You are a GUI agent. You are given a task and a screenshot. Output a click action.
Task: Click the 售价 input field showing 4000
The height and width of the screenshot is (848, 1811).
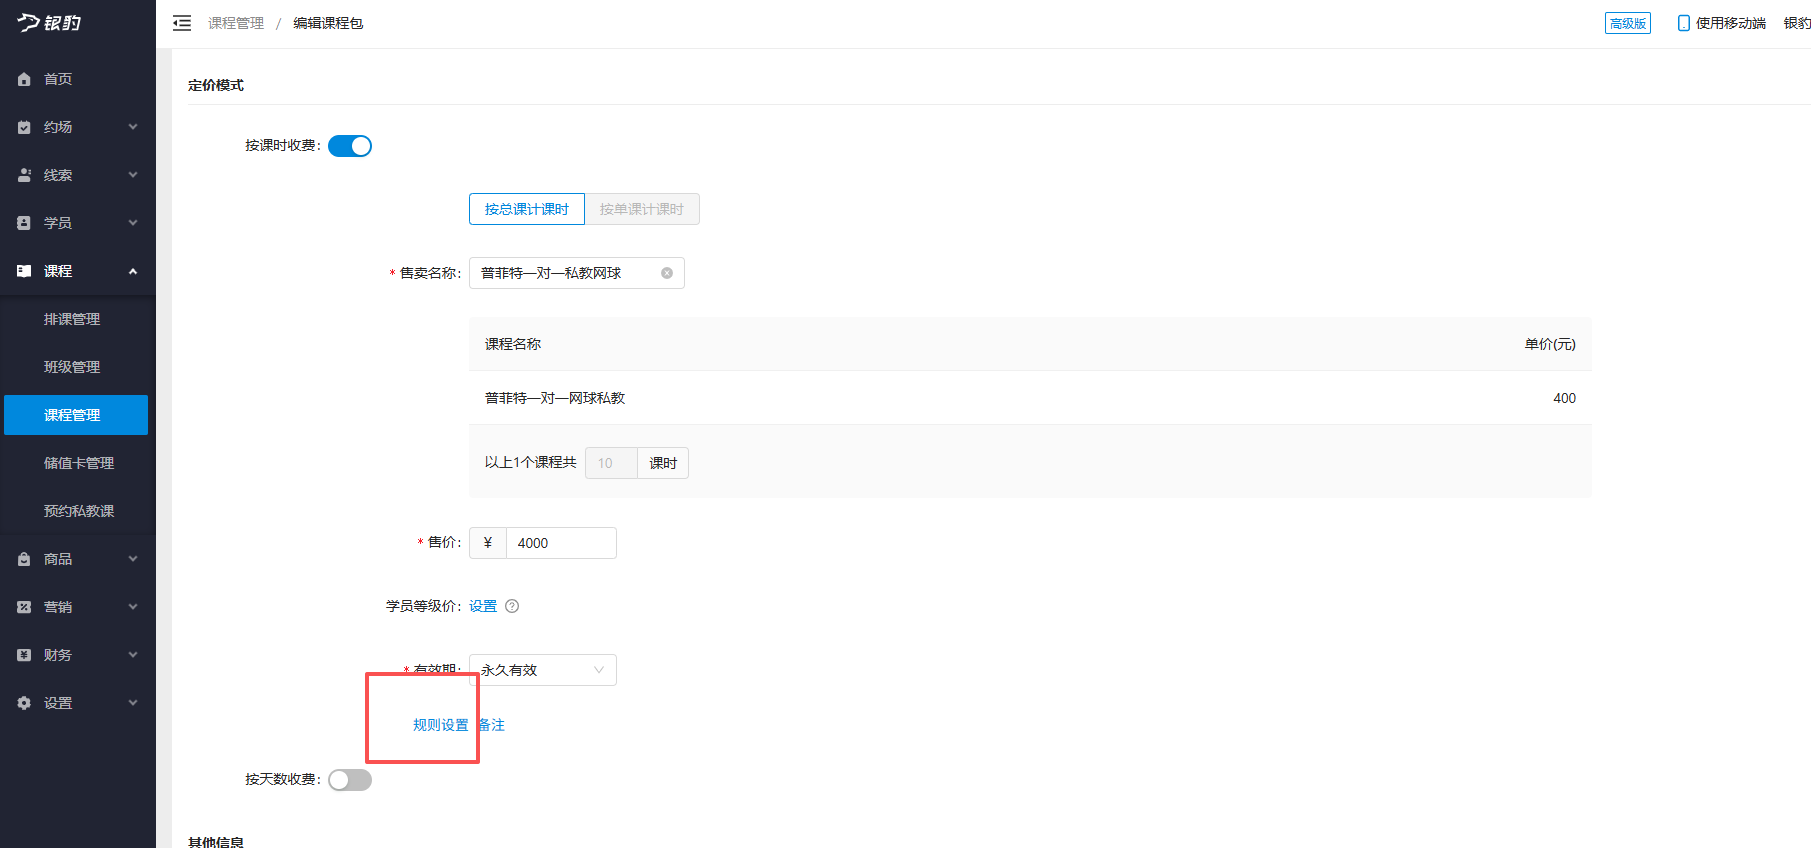560,543
